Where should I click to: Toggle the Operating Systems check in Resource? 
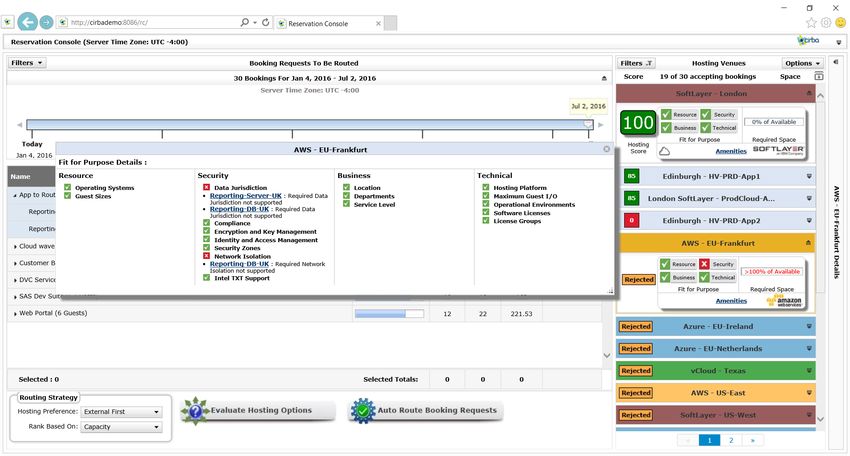tap(68, 188)
